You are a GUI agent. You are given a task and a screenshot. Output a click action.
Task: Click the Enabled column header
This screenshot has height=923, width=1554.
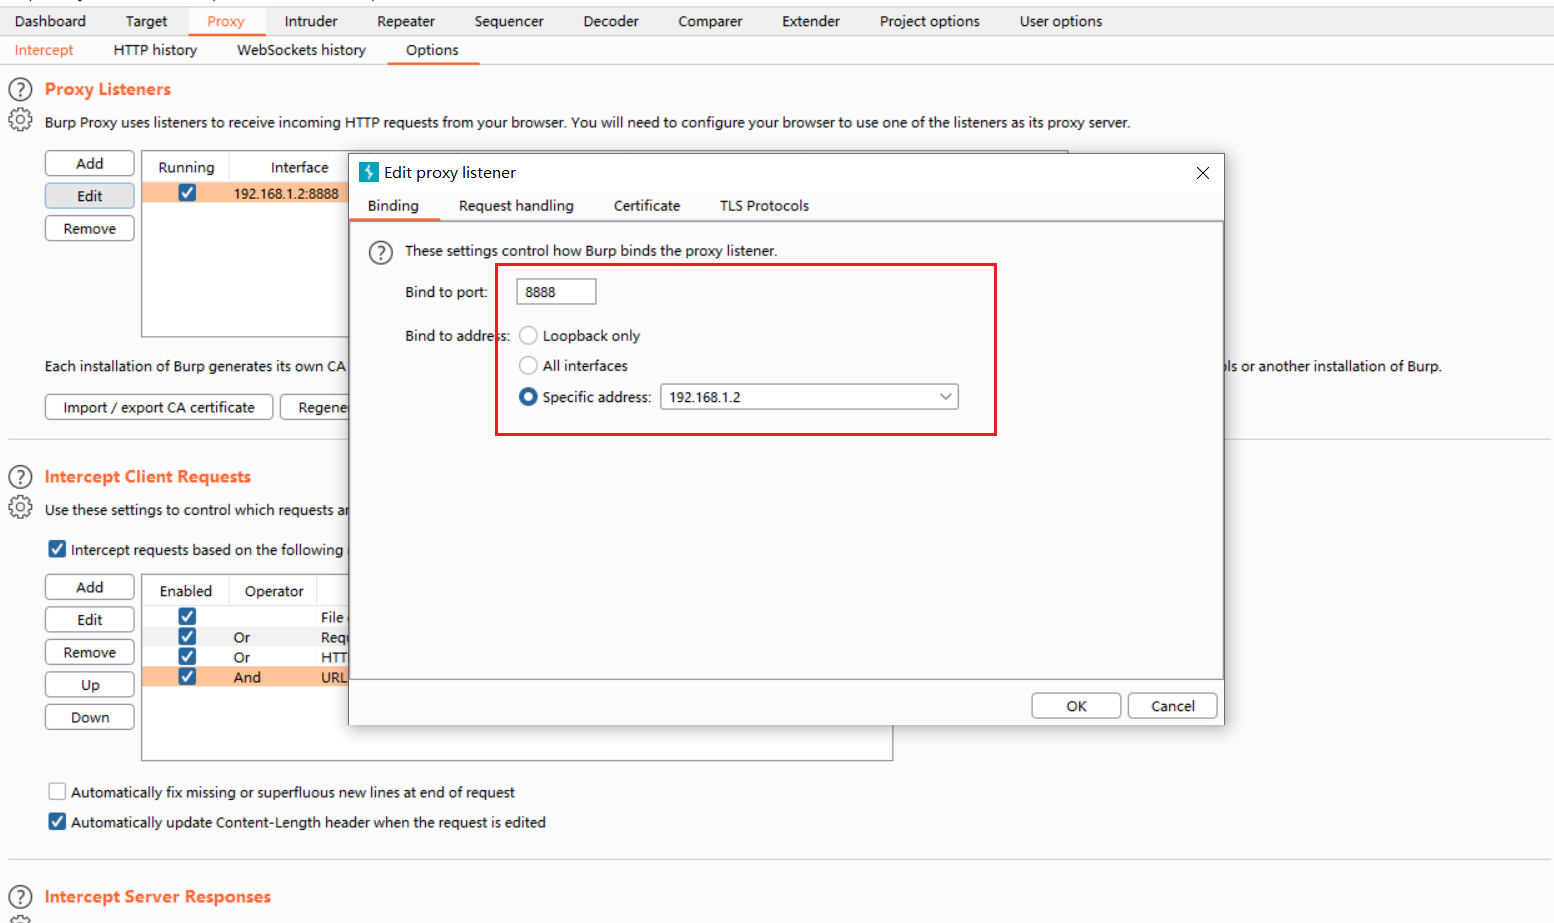tap(186, 592)
